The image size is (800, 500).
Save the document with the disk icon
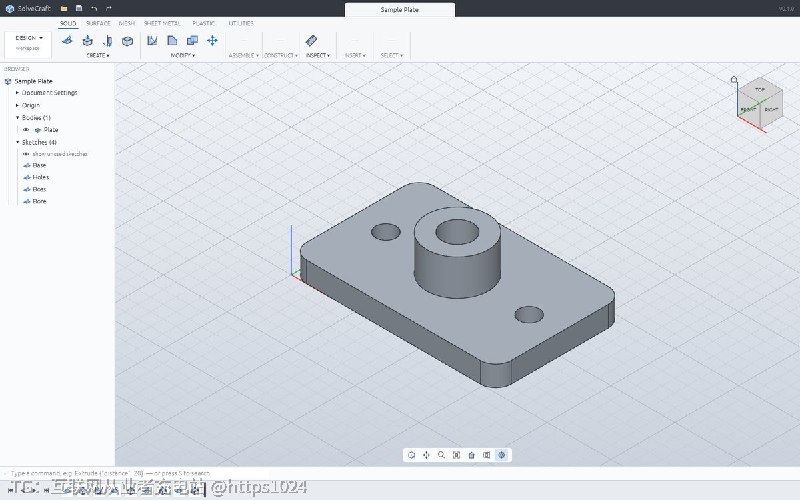click(x=79, y=9)
